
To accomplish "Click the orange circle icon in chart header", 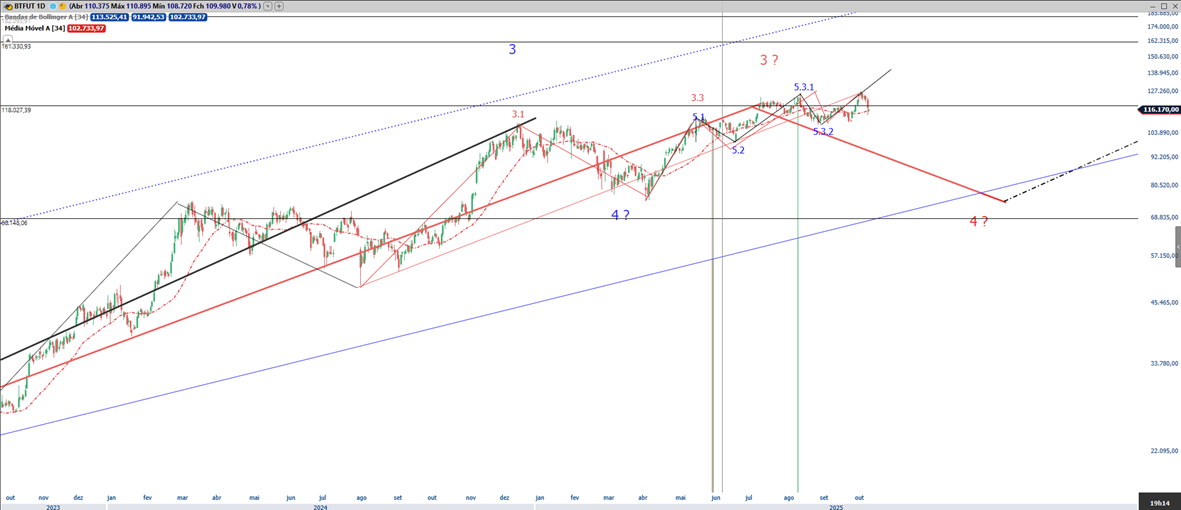I will point(62,6).
